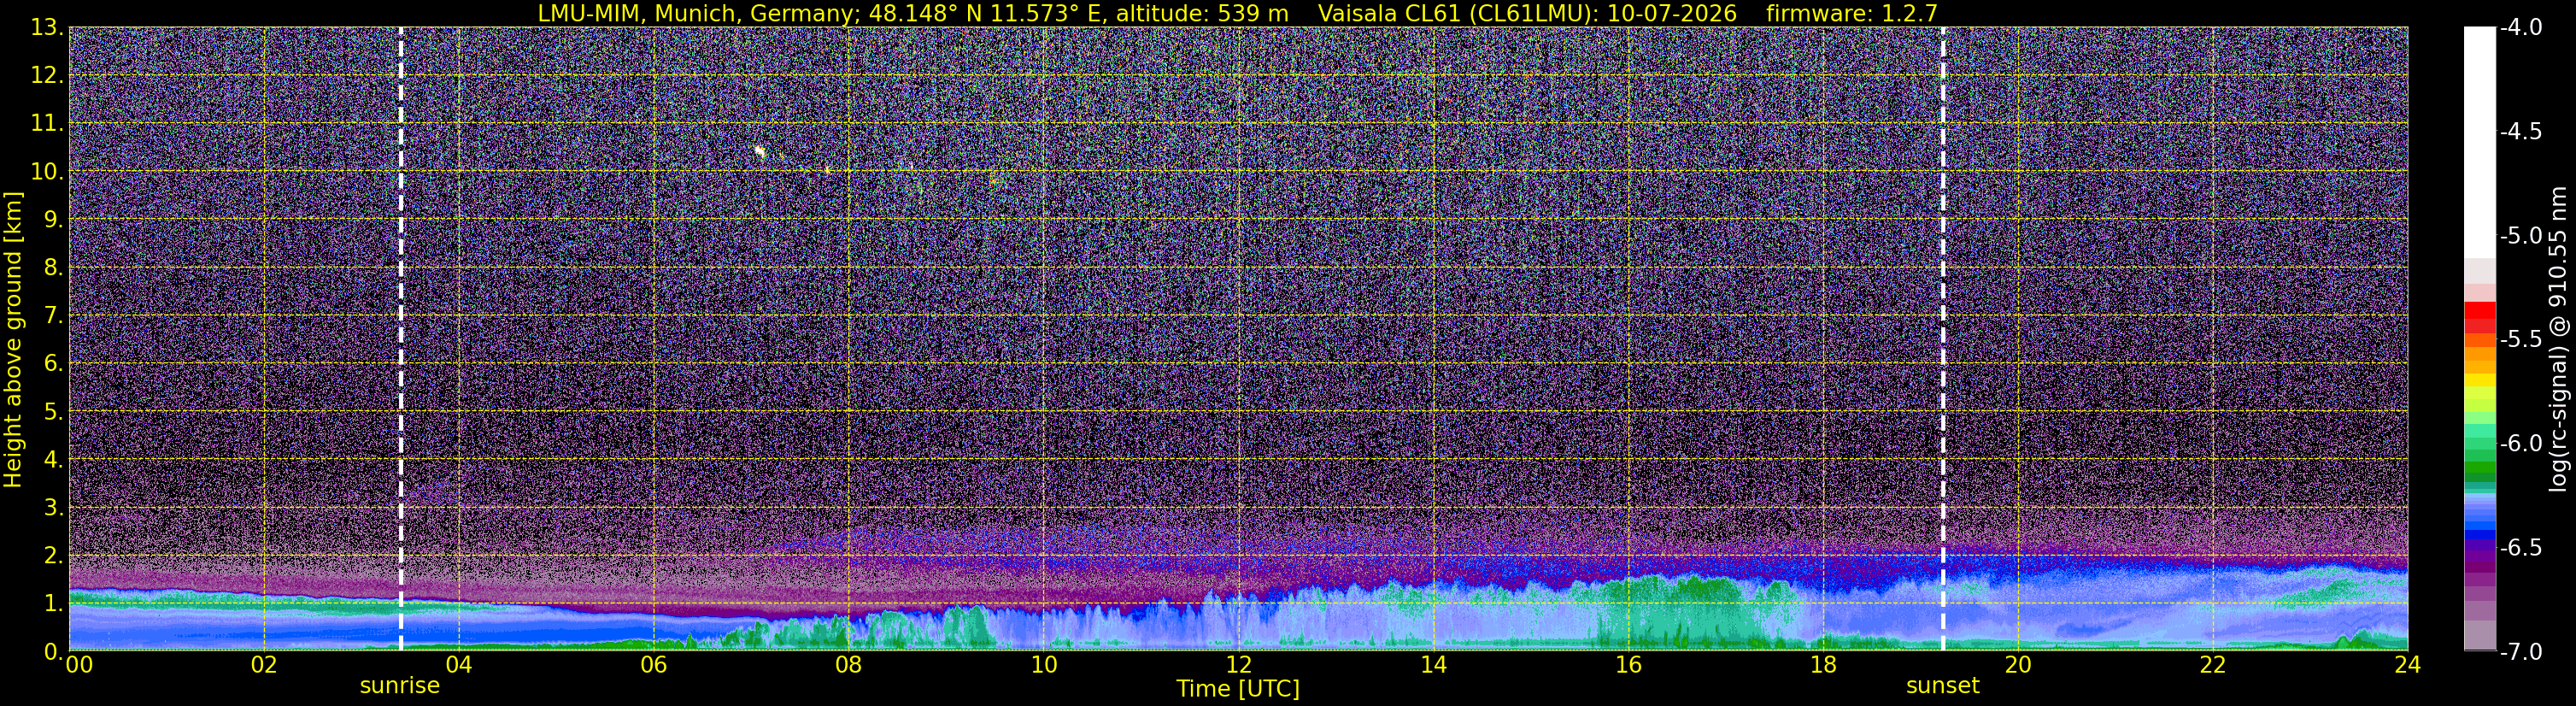
Task: Click the height axis tick '4.'
Action: [53, 460]
